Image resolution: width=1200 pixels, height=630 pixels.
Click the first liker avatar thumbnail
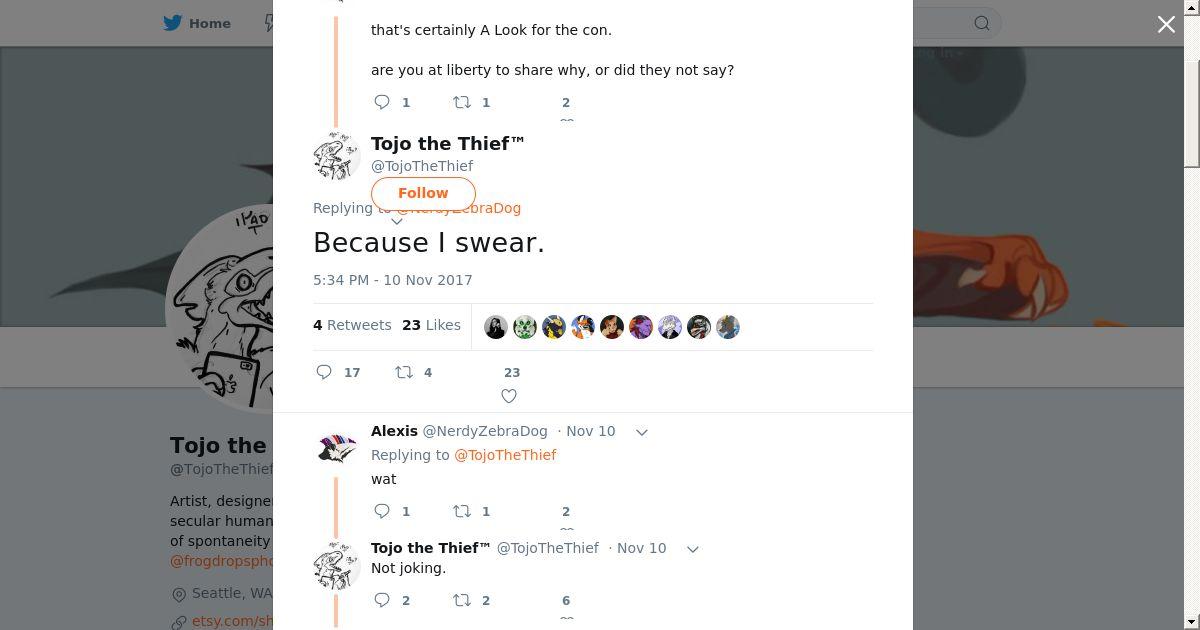pyautogui.click(x=496, y=327)
